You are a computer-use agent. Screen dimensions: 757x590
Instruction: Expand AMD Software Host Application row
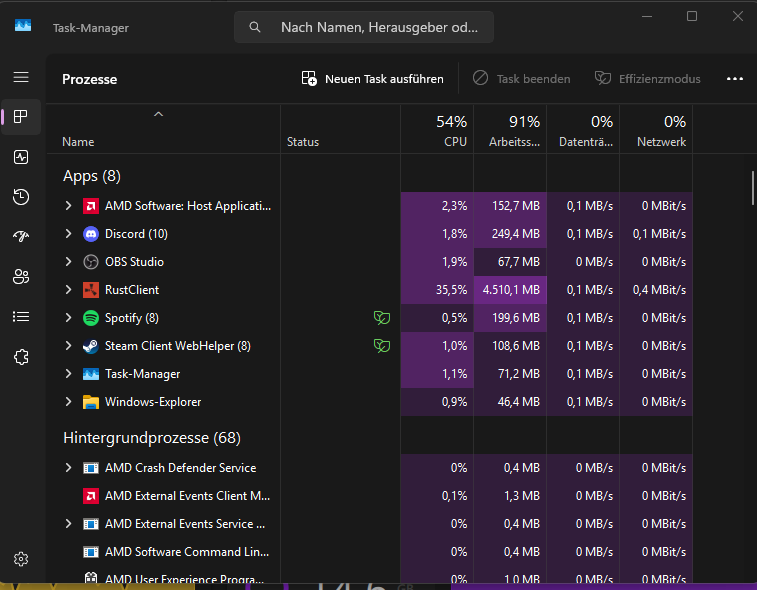pyautogui.click(x=68, y=206)
